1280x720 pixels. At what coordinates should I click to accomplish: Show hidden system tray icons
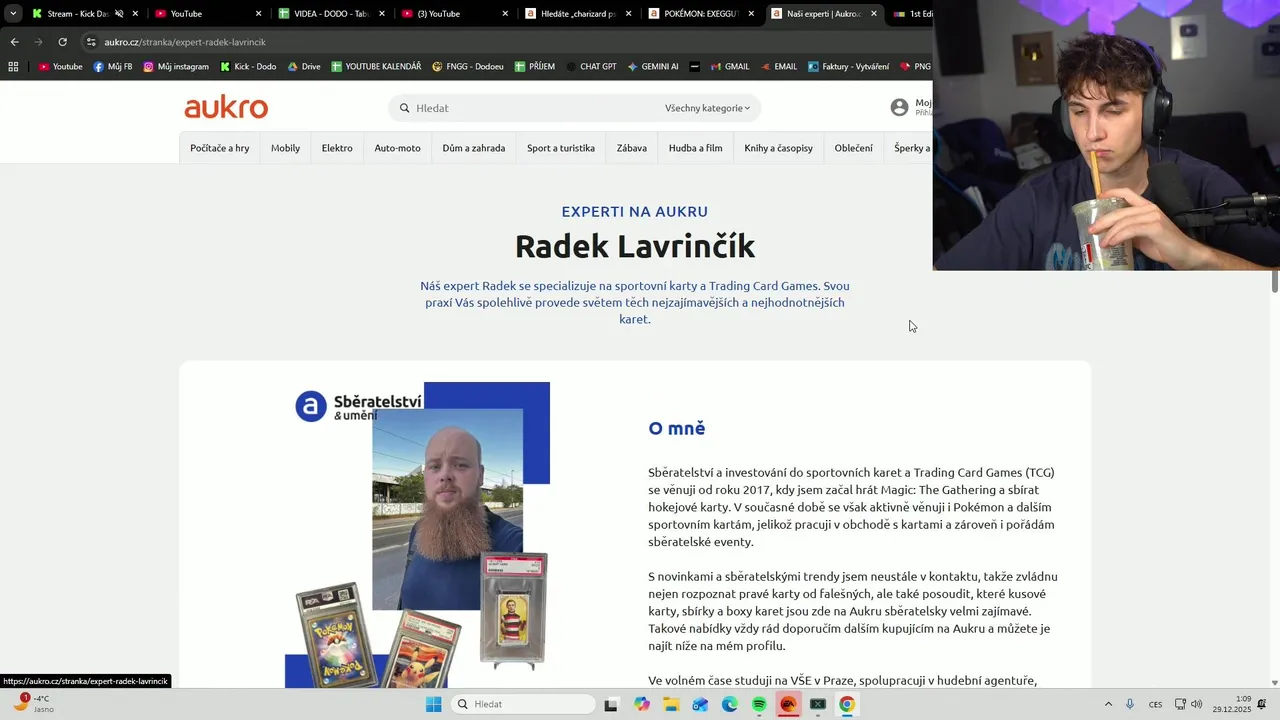[1108, 704]
